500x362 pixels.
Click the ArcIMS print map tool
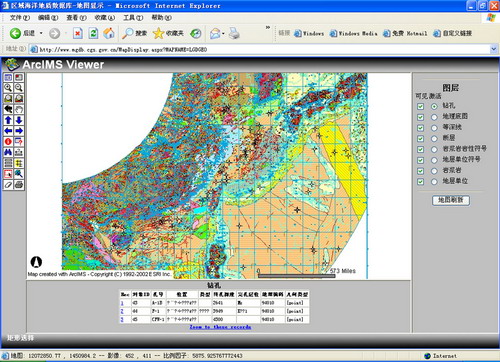[19, 184]
